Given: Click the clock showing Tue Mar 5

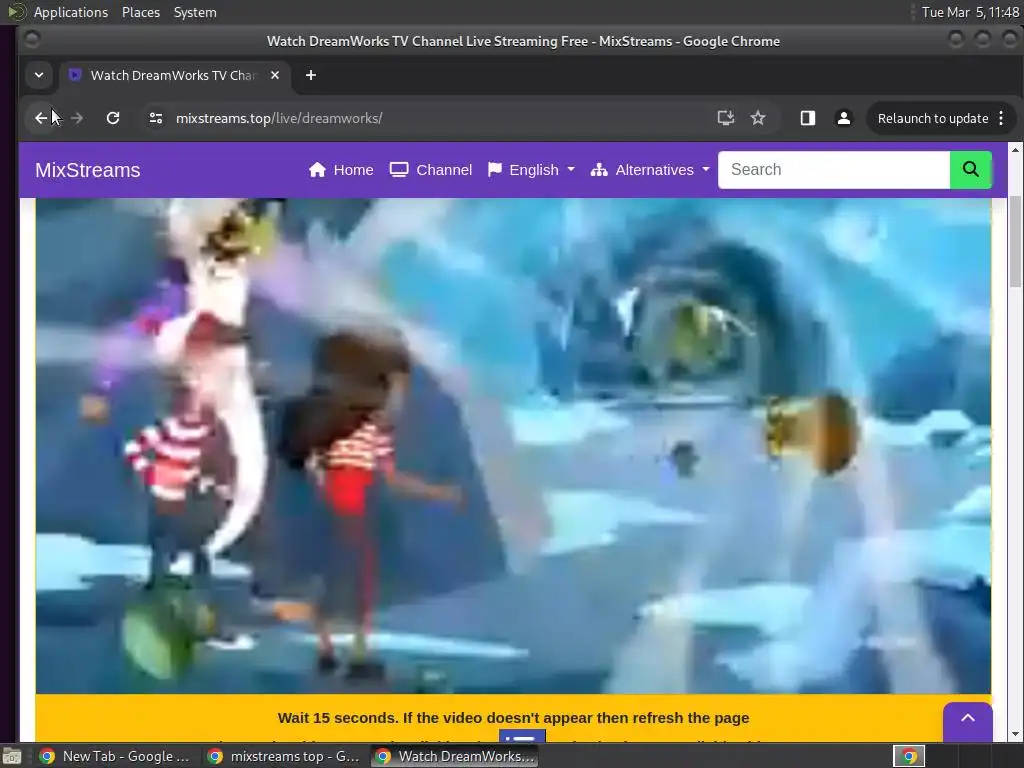Looking at the screenshot, I should [x=970, y=12].
